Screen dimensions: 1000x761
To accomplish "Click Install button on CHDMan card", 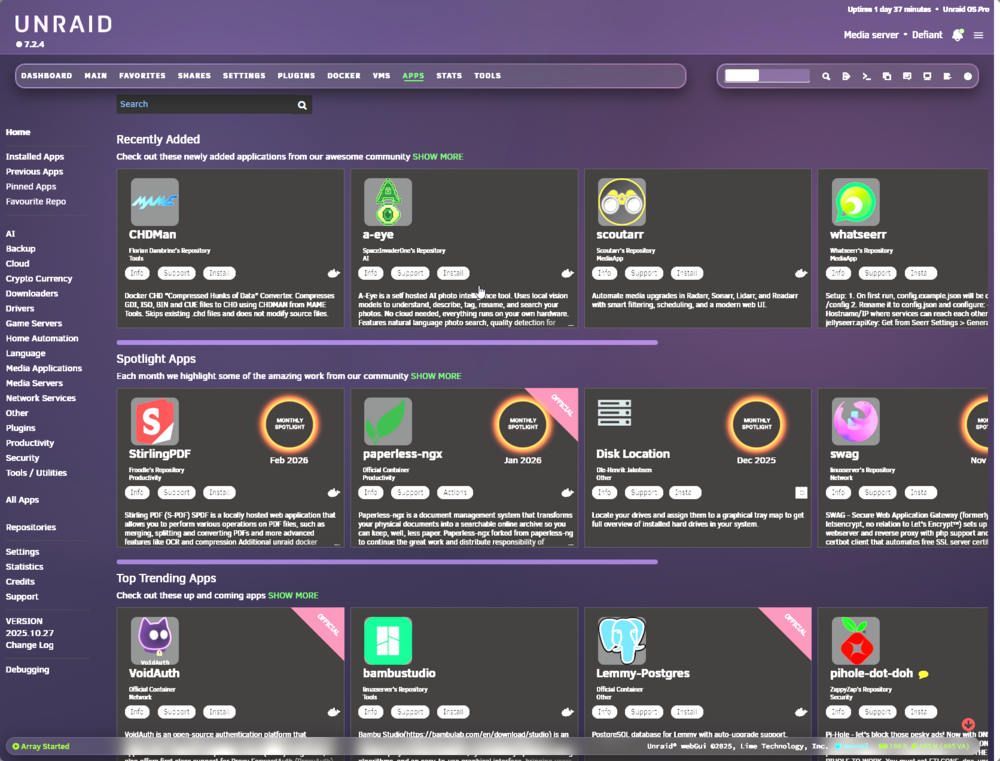I will tap(219, 274).
